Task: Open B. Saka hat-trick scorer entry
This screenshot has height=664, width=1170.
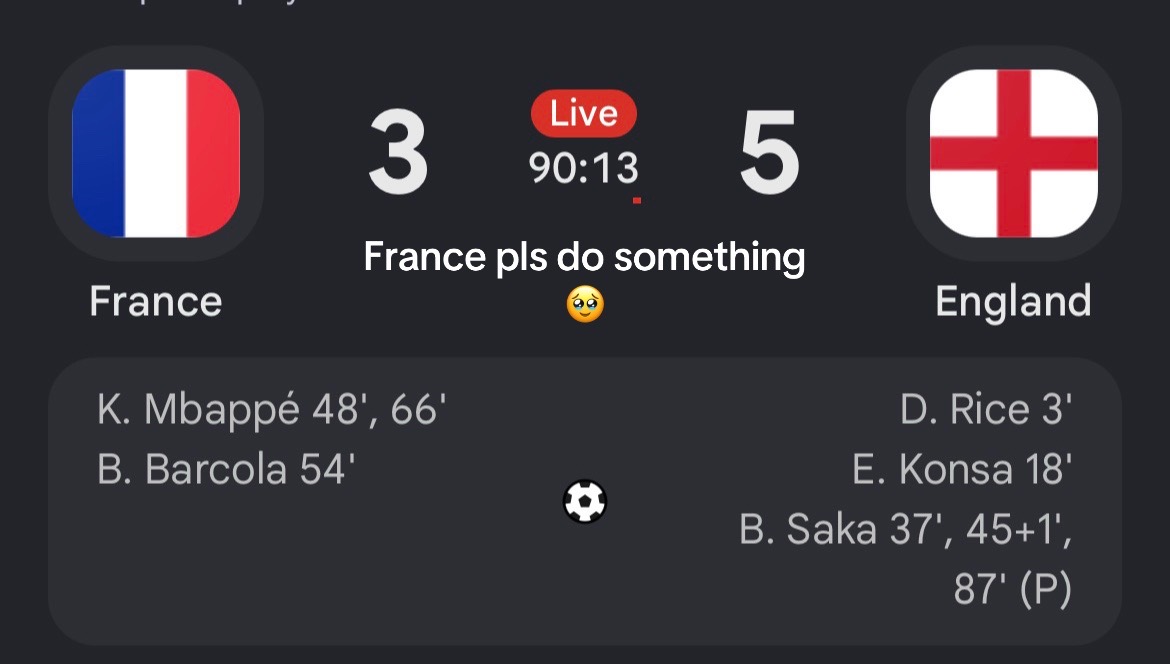Action: pyautogui.click(x=906, y=559)
